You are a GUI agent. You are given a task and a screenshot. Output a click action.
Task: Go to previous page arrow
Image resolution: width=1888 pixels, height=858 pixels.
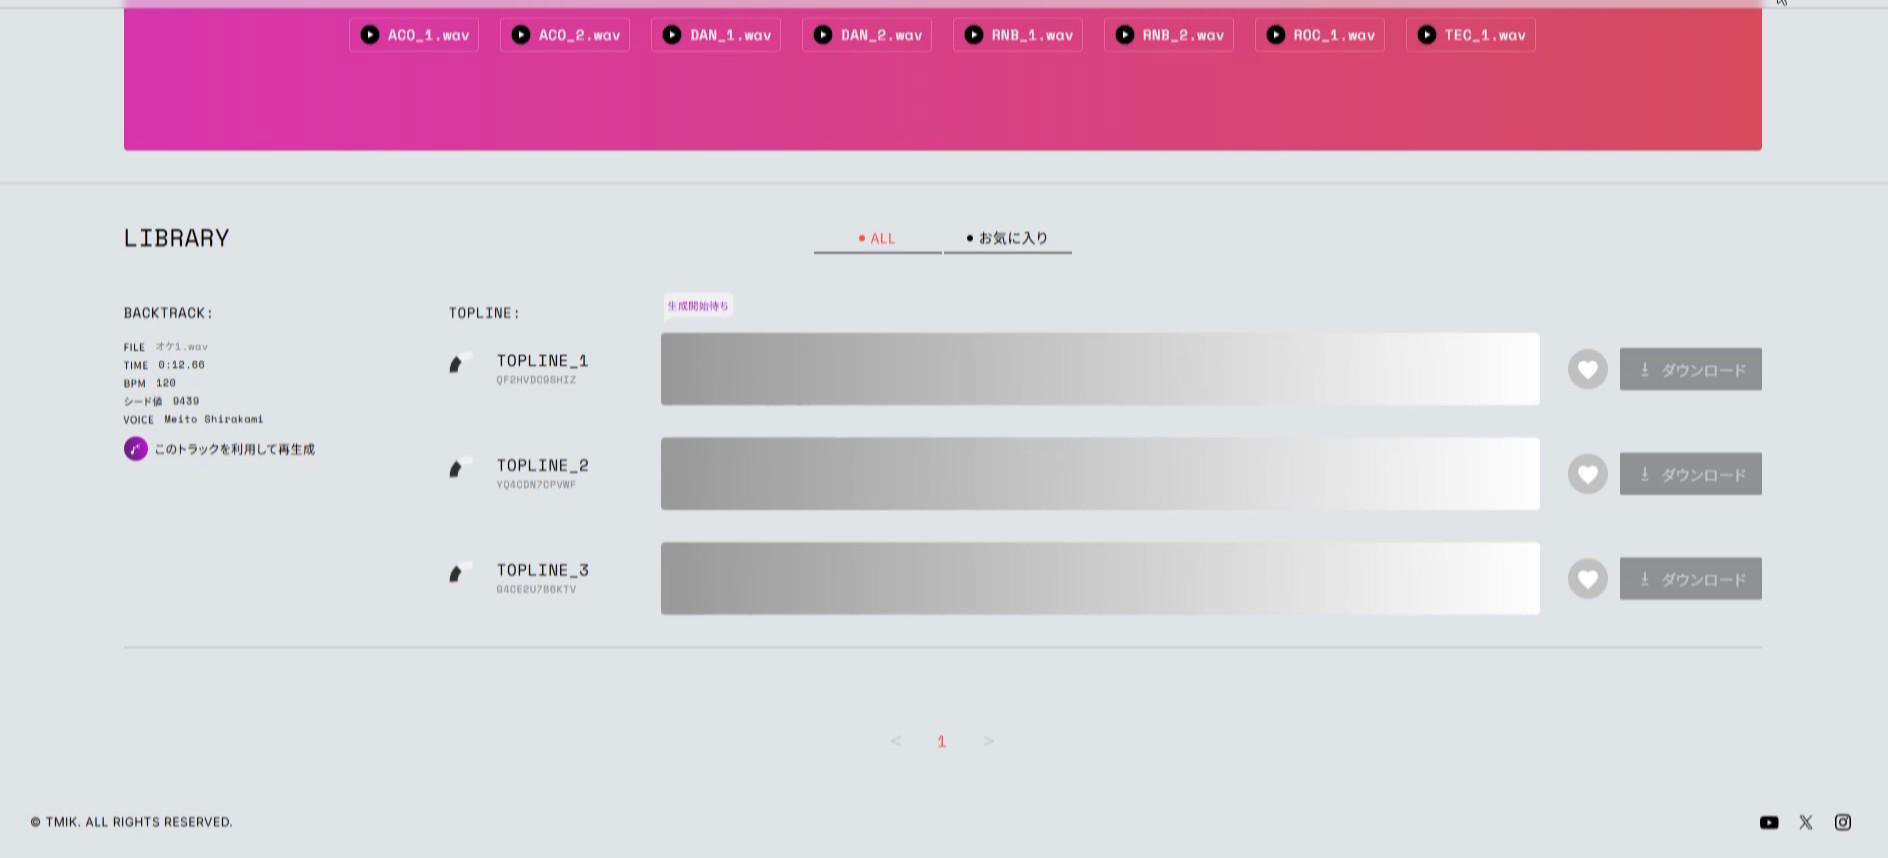pyautogui.click(x=895, y=741)
